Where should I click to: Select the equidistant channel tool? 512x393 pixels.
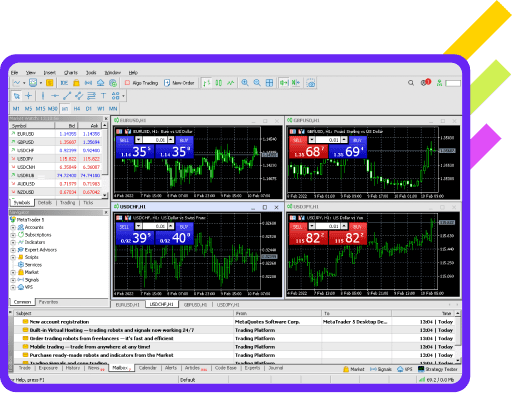79,96
